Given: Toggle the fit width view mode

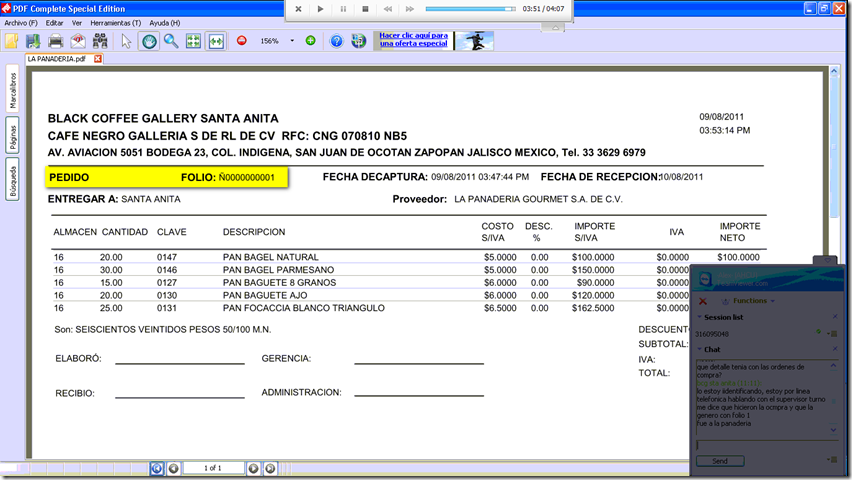Looking at the screenshot, I should pyautogui.click(x=216, y=41).
